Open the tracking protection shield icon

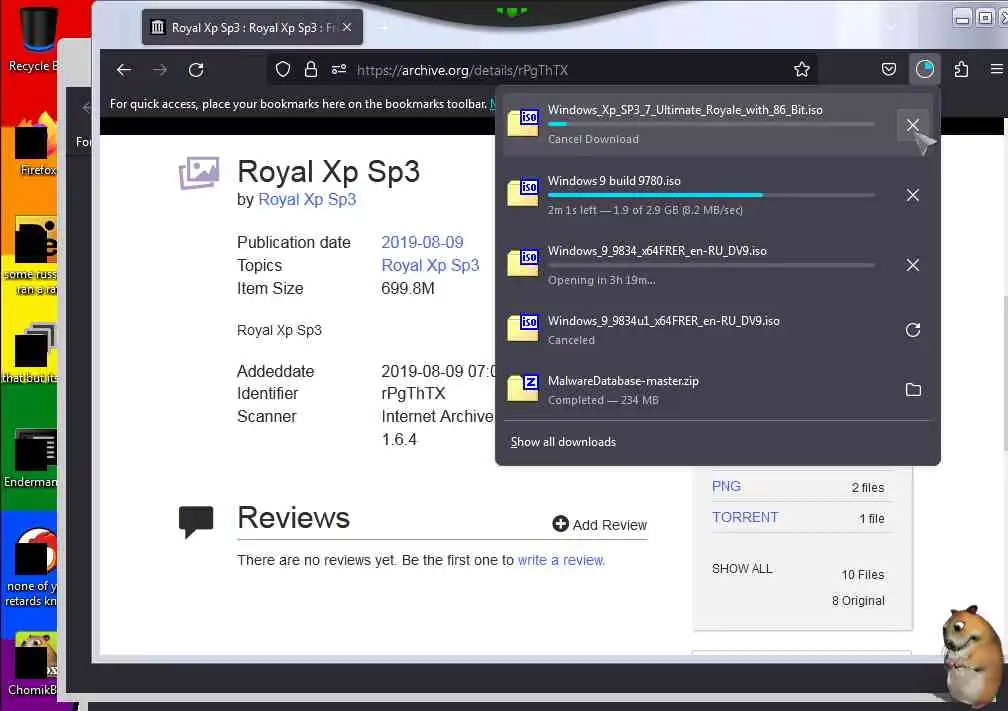[283, 69]
